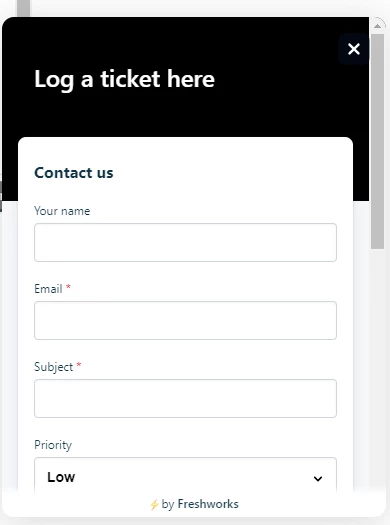The height and width of the screenshot is (525, 390).
Task: Click the 'Email' field label
Action: tap(48, 289)
